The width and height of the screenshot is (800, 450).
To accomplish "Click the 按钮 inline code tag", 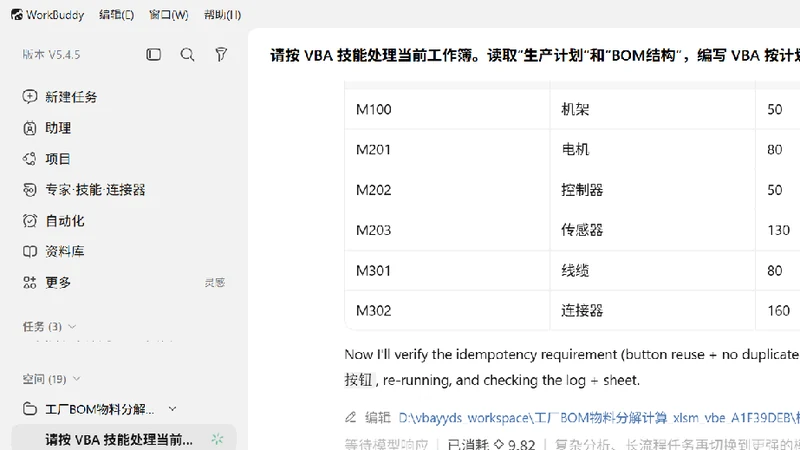I will 359,380.
